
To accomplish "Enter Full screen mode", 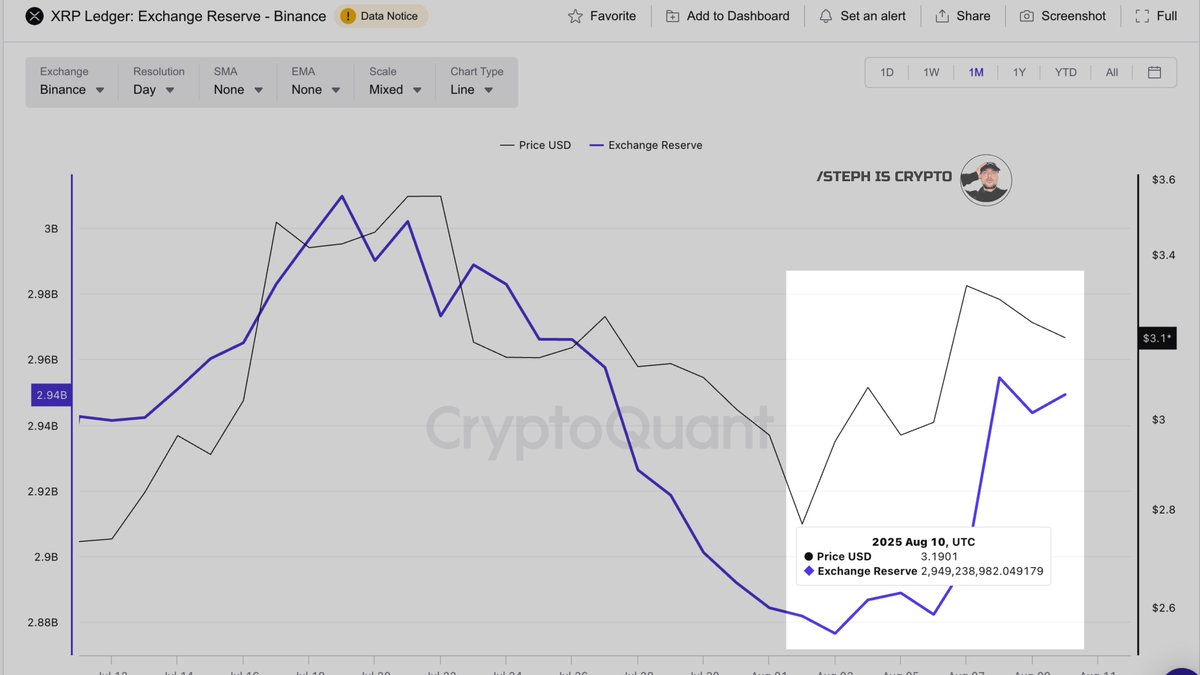I will click(x=1141, y=16).
